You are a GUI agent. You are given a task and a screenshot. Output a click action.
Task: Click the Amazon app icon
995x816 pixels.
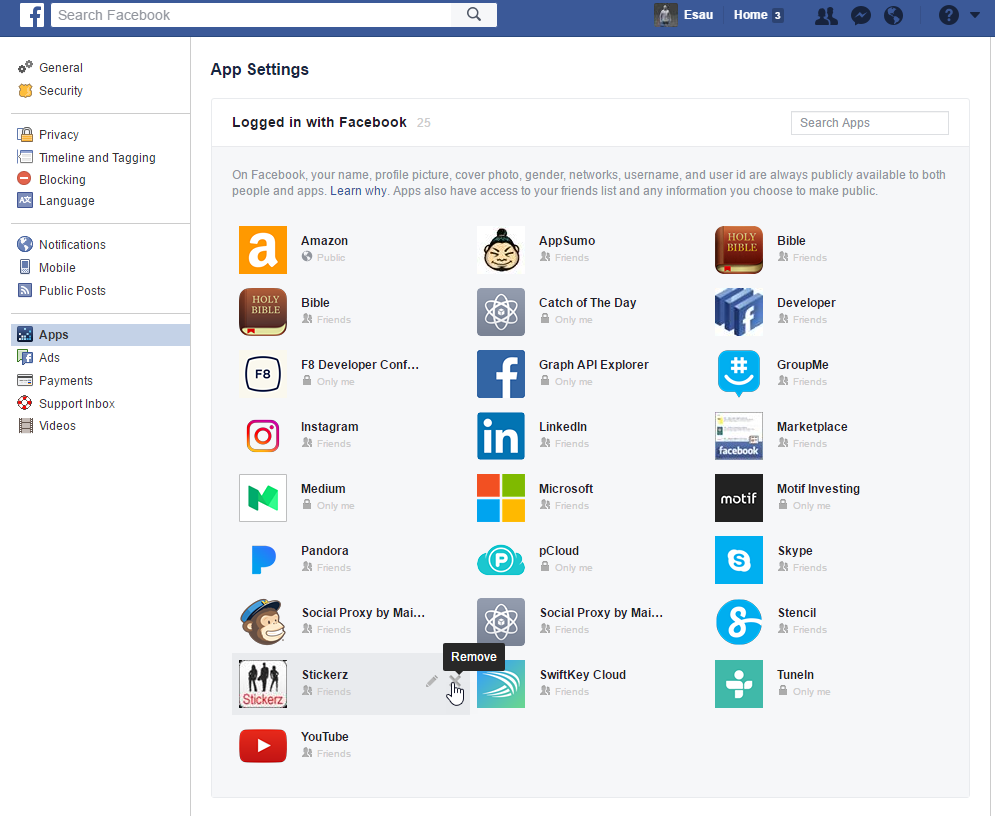coord(262,250)
